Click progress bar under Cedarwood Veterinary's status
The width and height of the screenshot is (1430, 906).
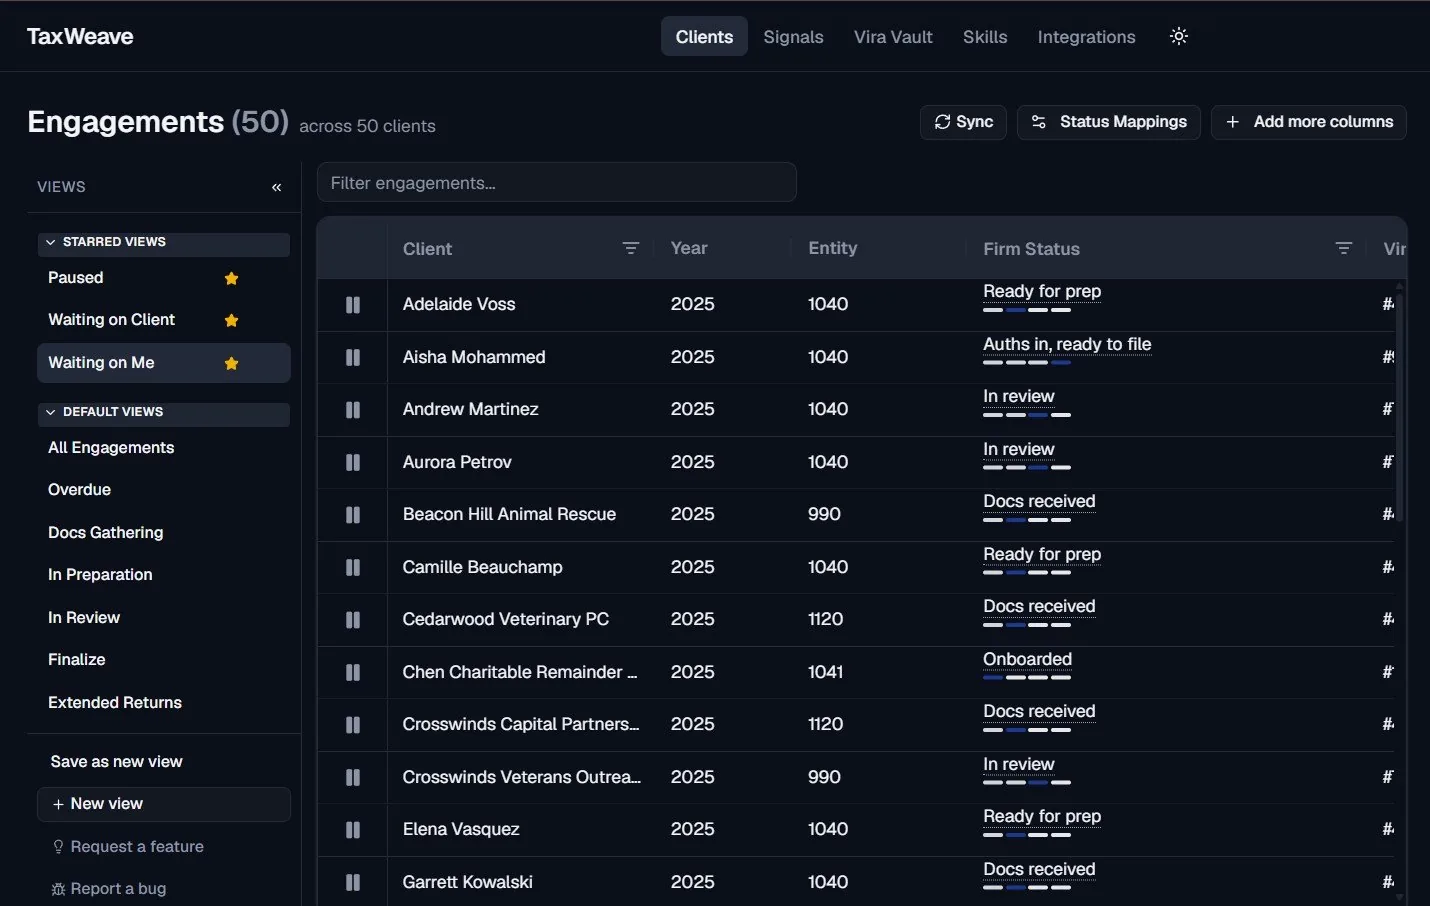[x=1027, y=624]
